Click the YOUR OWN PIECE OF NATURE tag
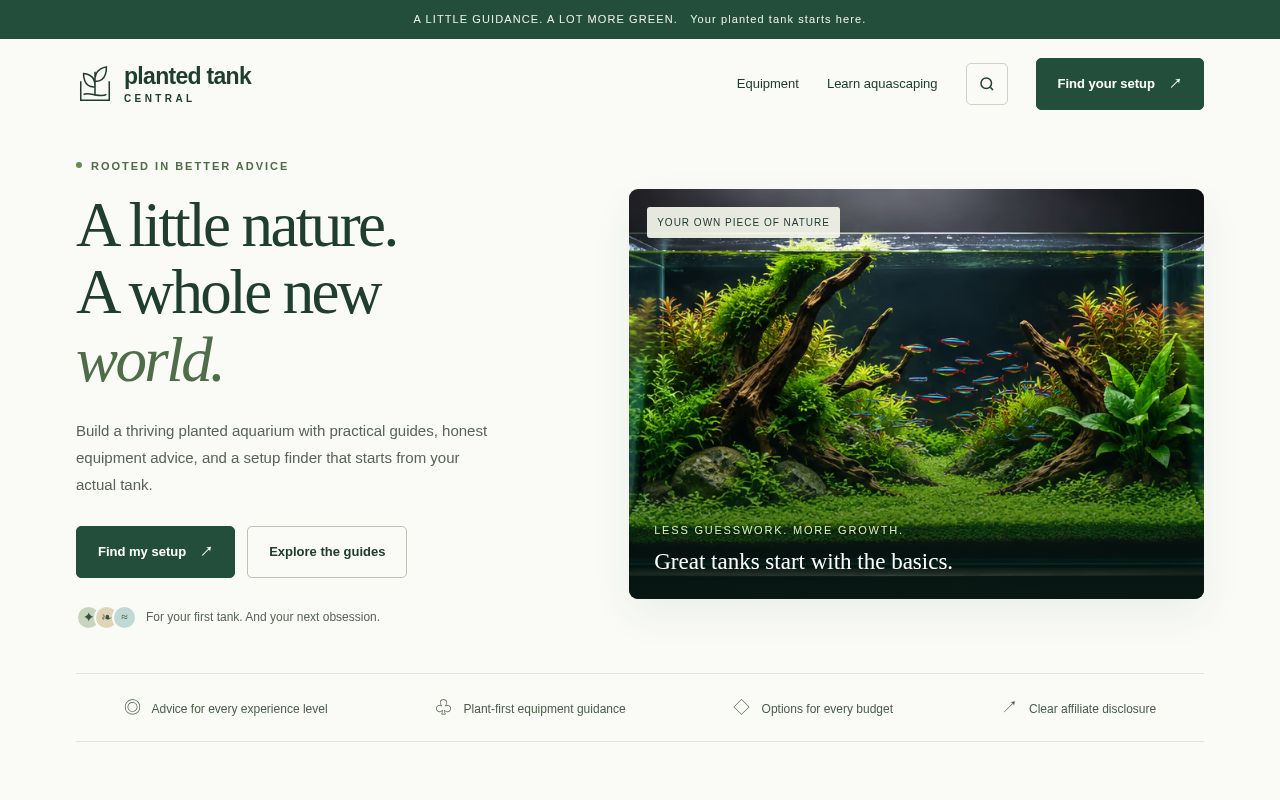1280x800 pixels. (743, 222)
